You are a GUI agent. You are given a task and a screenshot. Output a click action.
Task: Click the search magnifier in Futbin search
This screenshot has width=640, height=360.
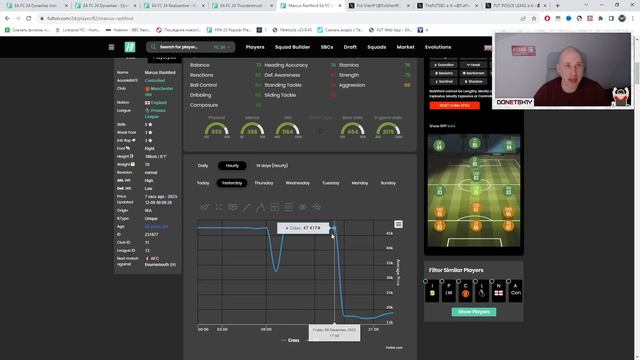[153, 47]
